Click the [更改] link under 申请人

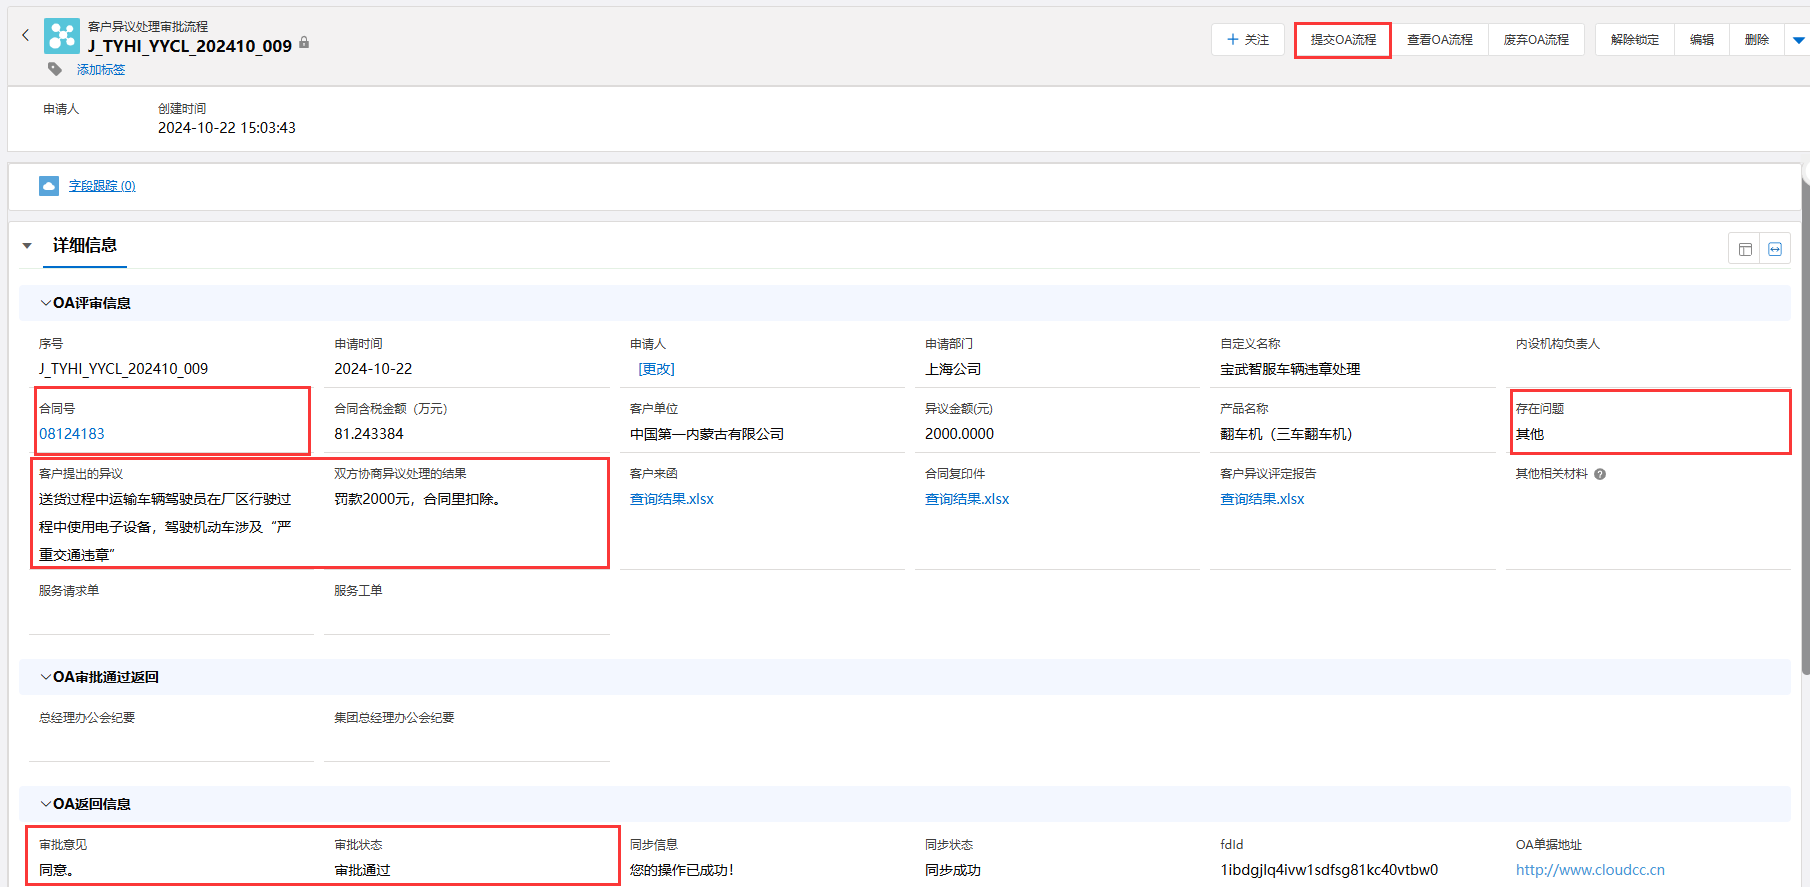(656, 369)
